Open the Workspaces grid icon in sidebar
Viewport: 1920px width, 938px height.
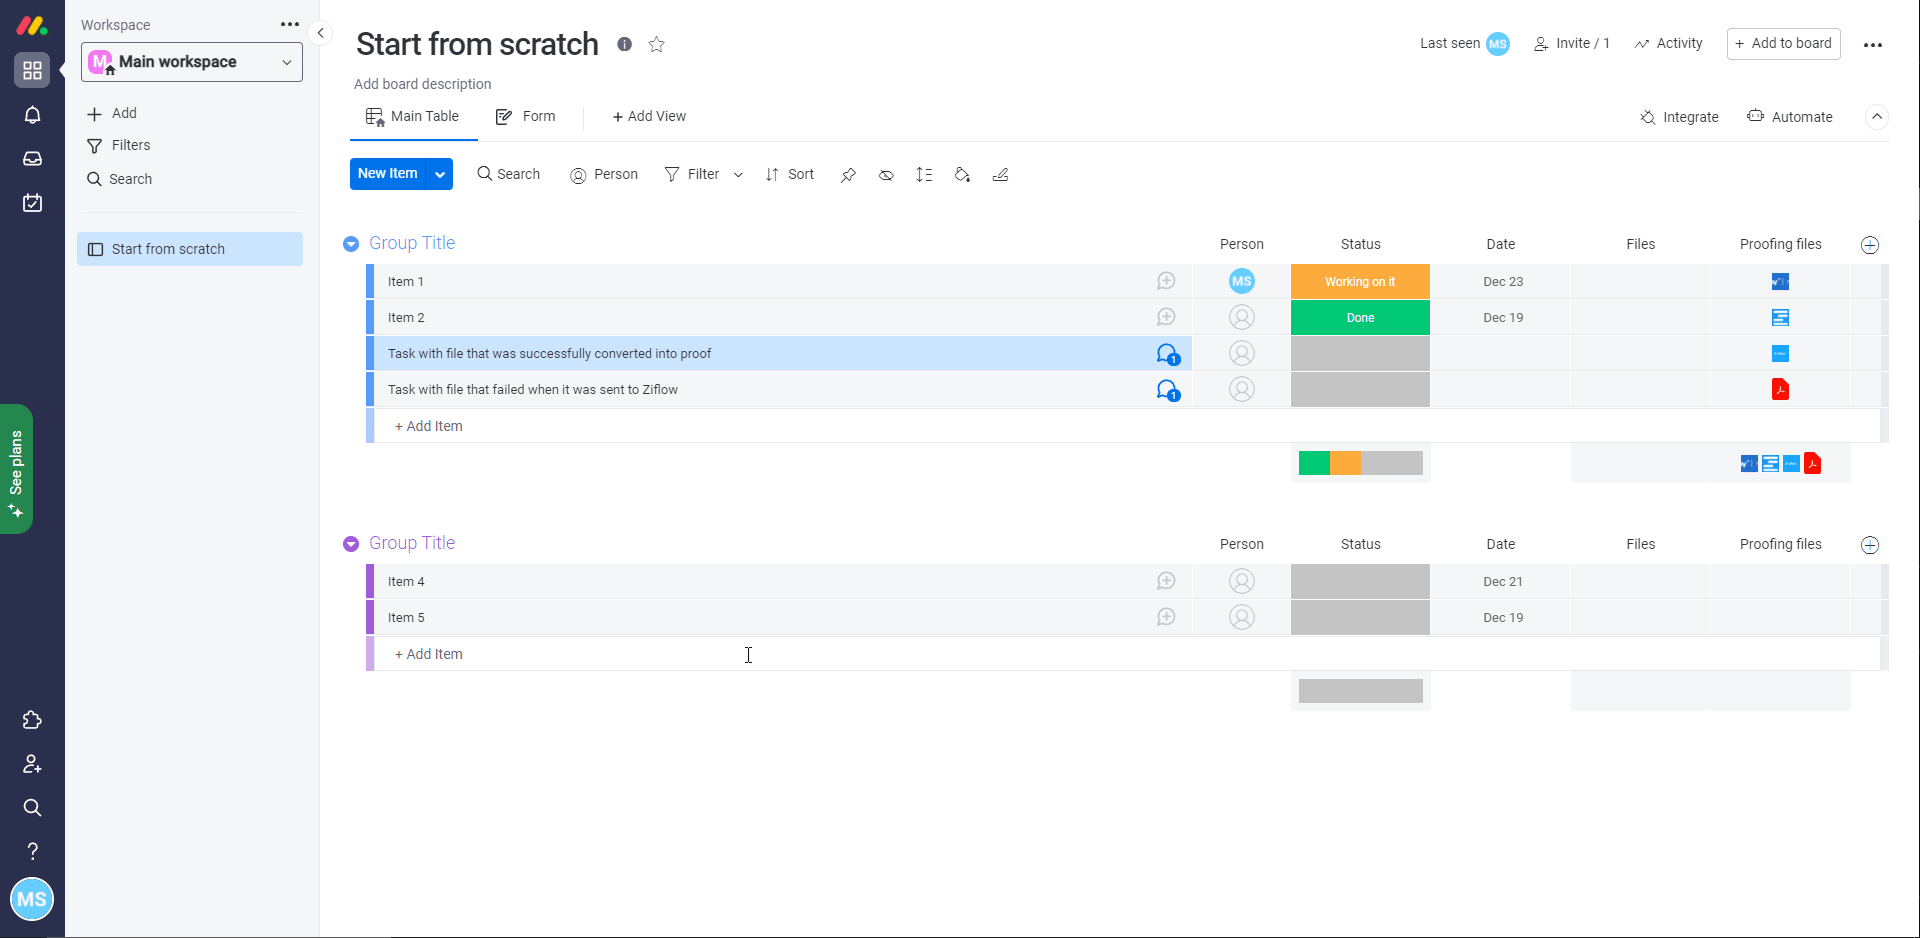(32, 70)
